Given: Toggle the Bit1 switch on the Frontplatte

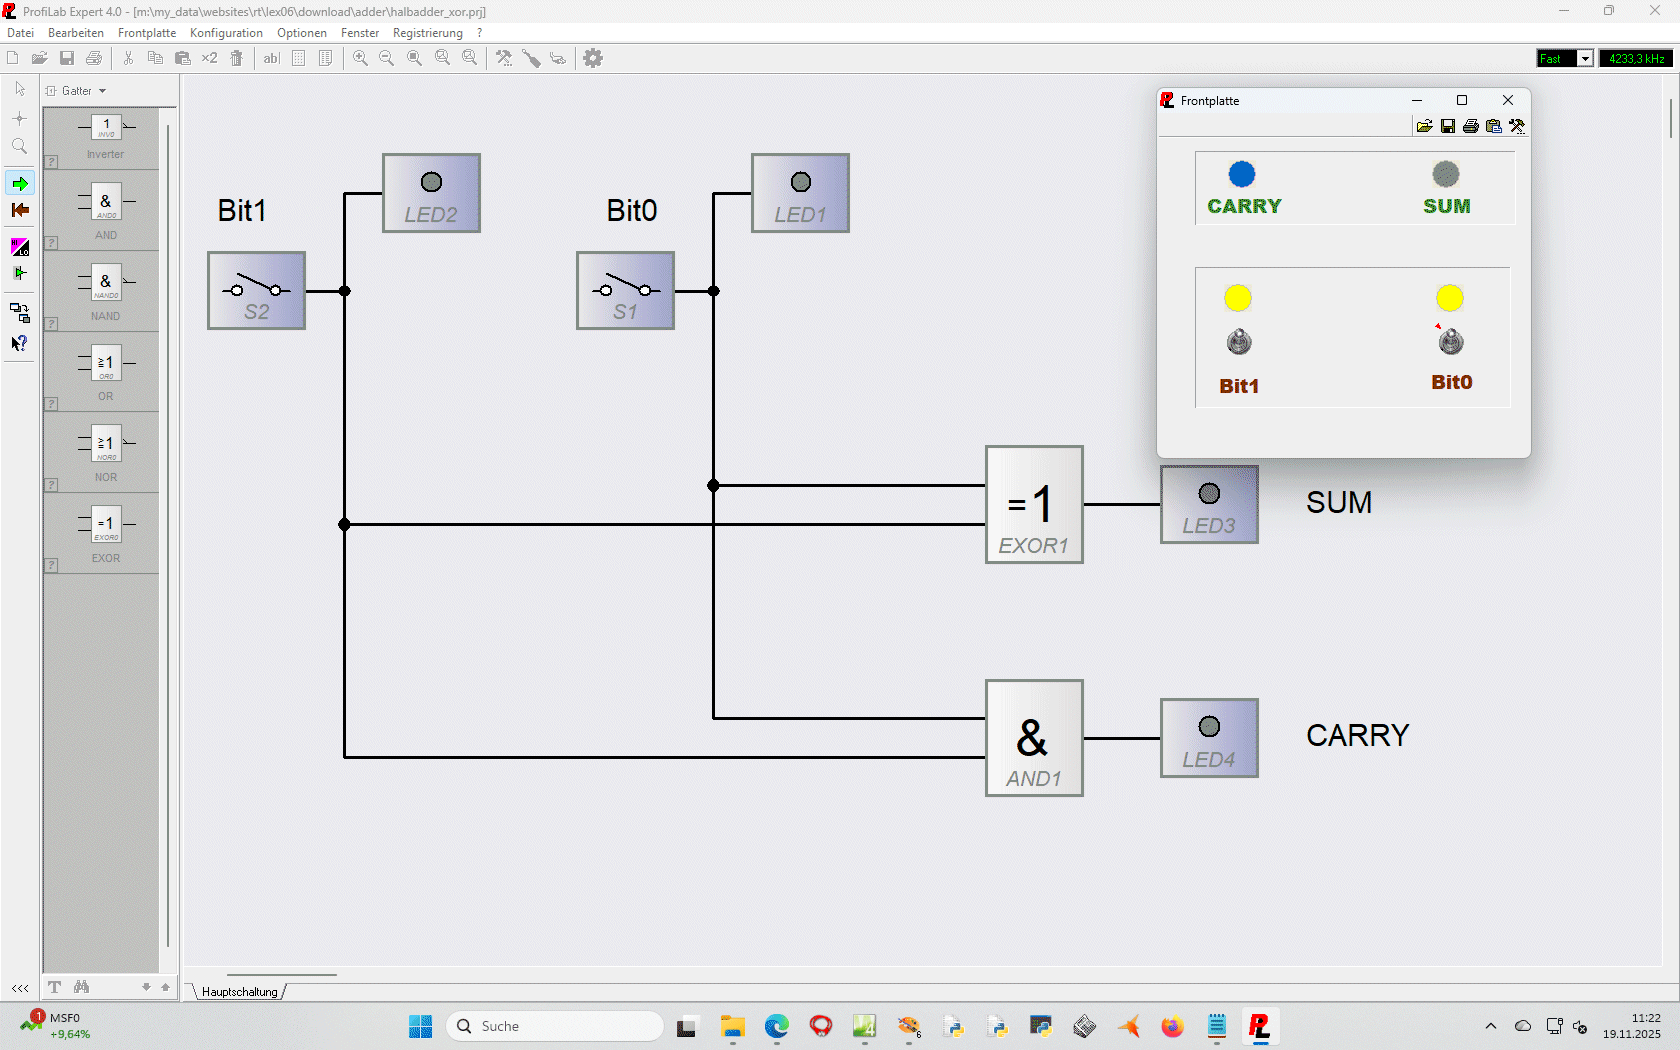Looking at the screenshot, I should [1239, 342].
